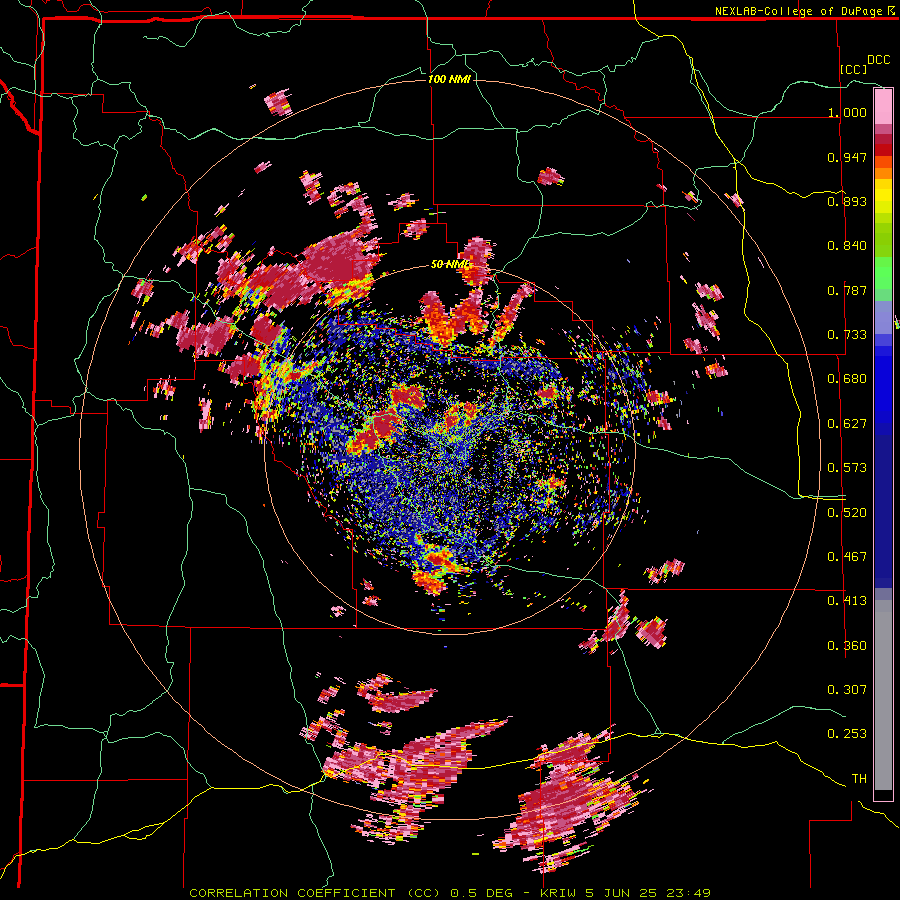Image resolution: width=900 pixels, height=900 pixels.
Task: Select the 0.360 legend value
Action: (847, 646)
